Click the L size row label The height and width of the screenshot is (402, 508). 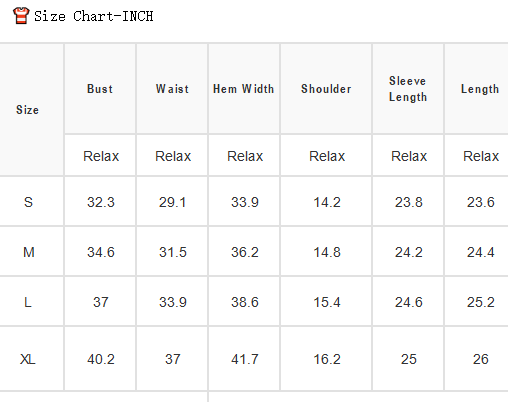point(28,302)
